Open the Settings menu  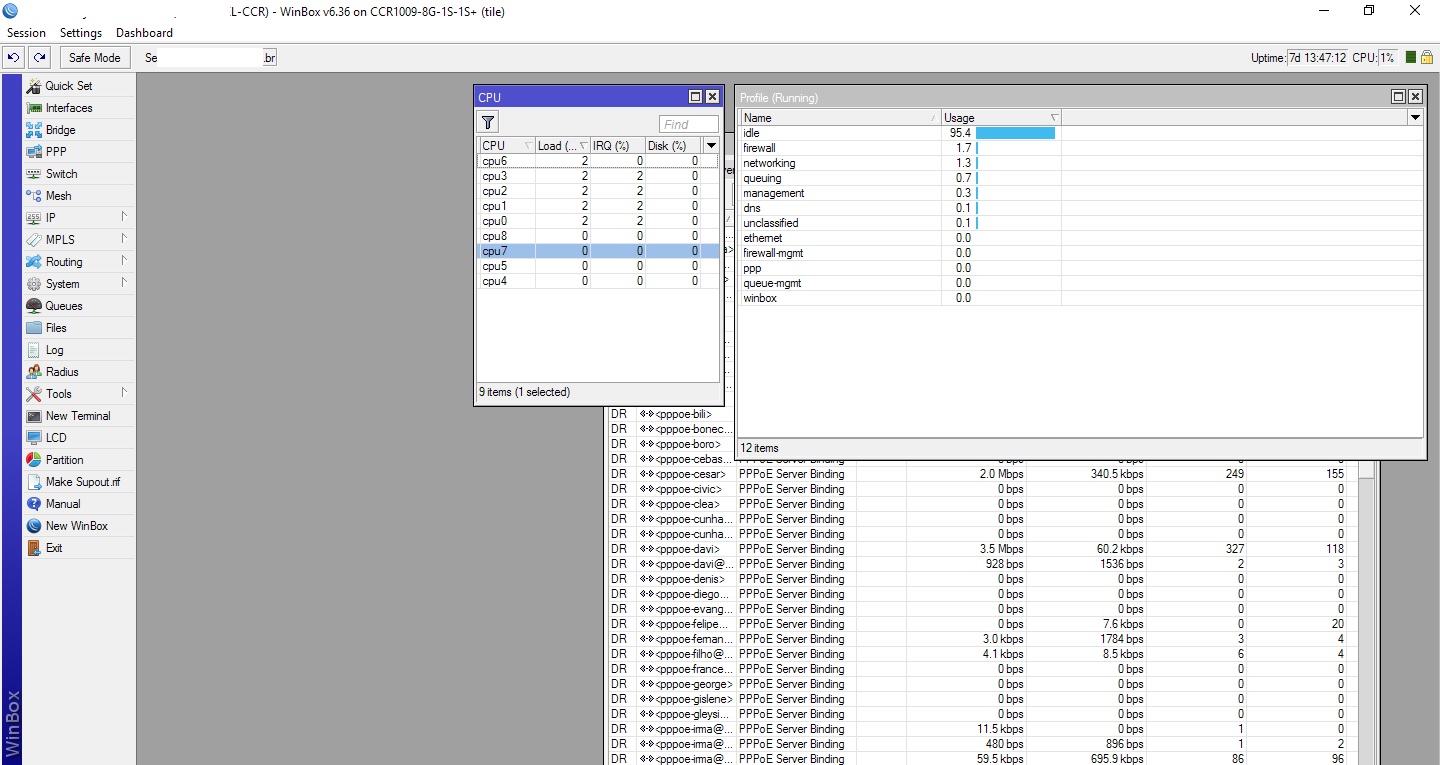coord(81,33)
